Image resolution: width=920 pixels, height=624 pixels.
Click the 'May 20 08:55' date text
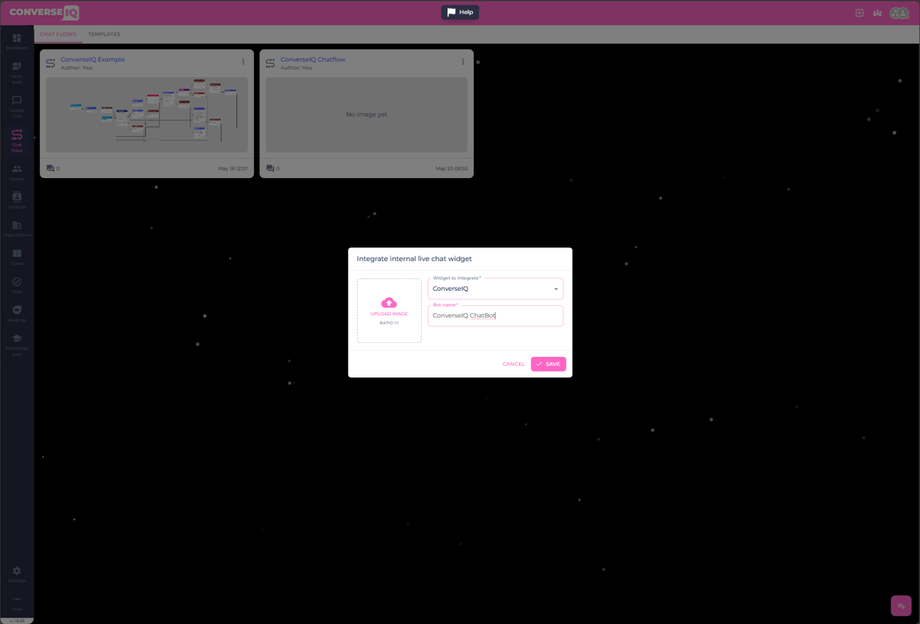tap(452, 168)
